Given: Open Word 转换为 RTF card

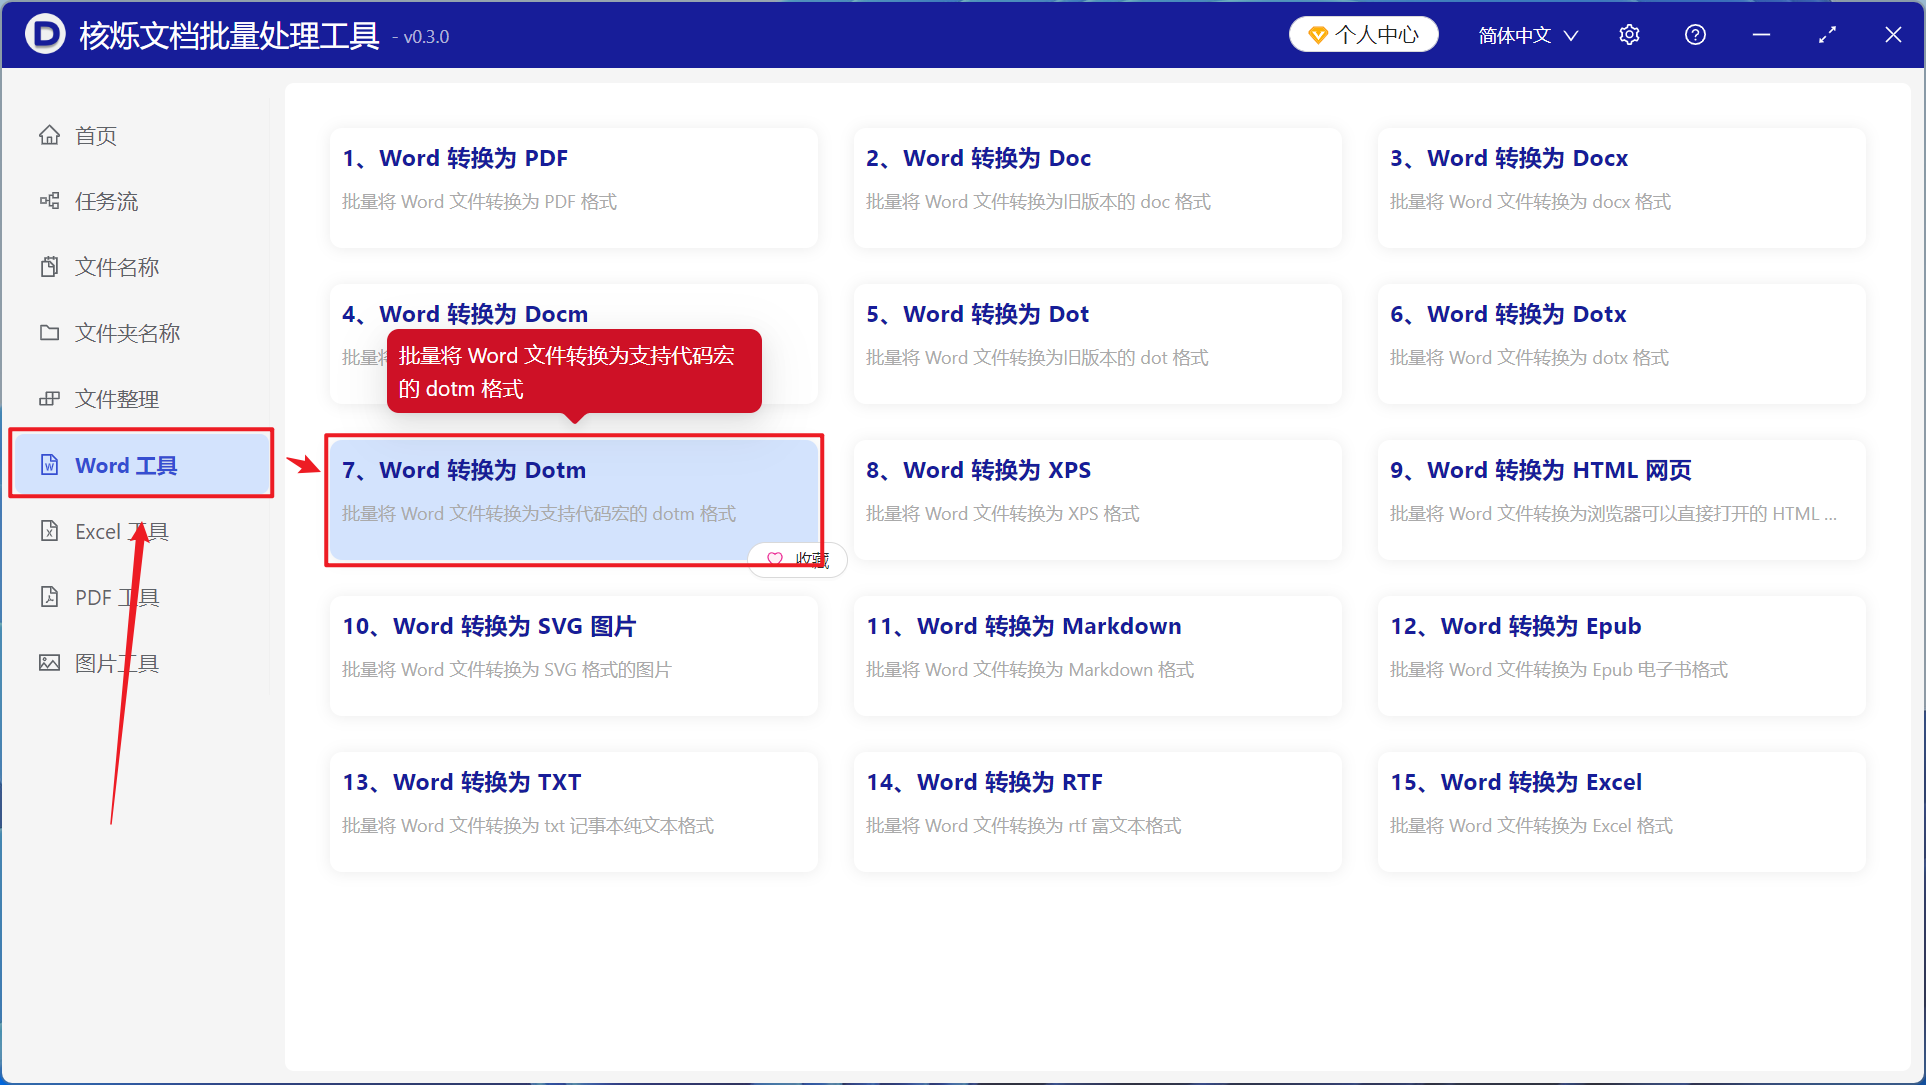Looking at the screenshot, I should click(x=1097, y=812).
